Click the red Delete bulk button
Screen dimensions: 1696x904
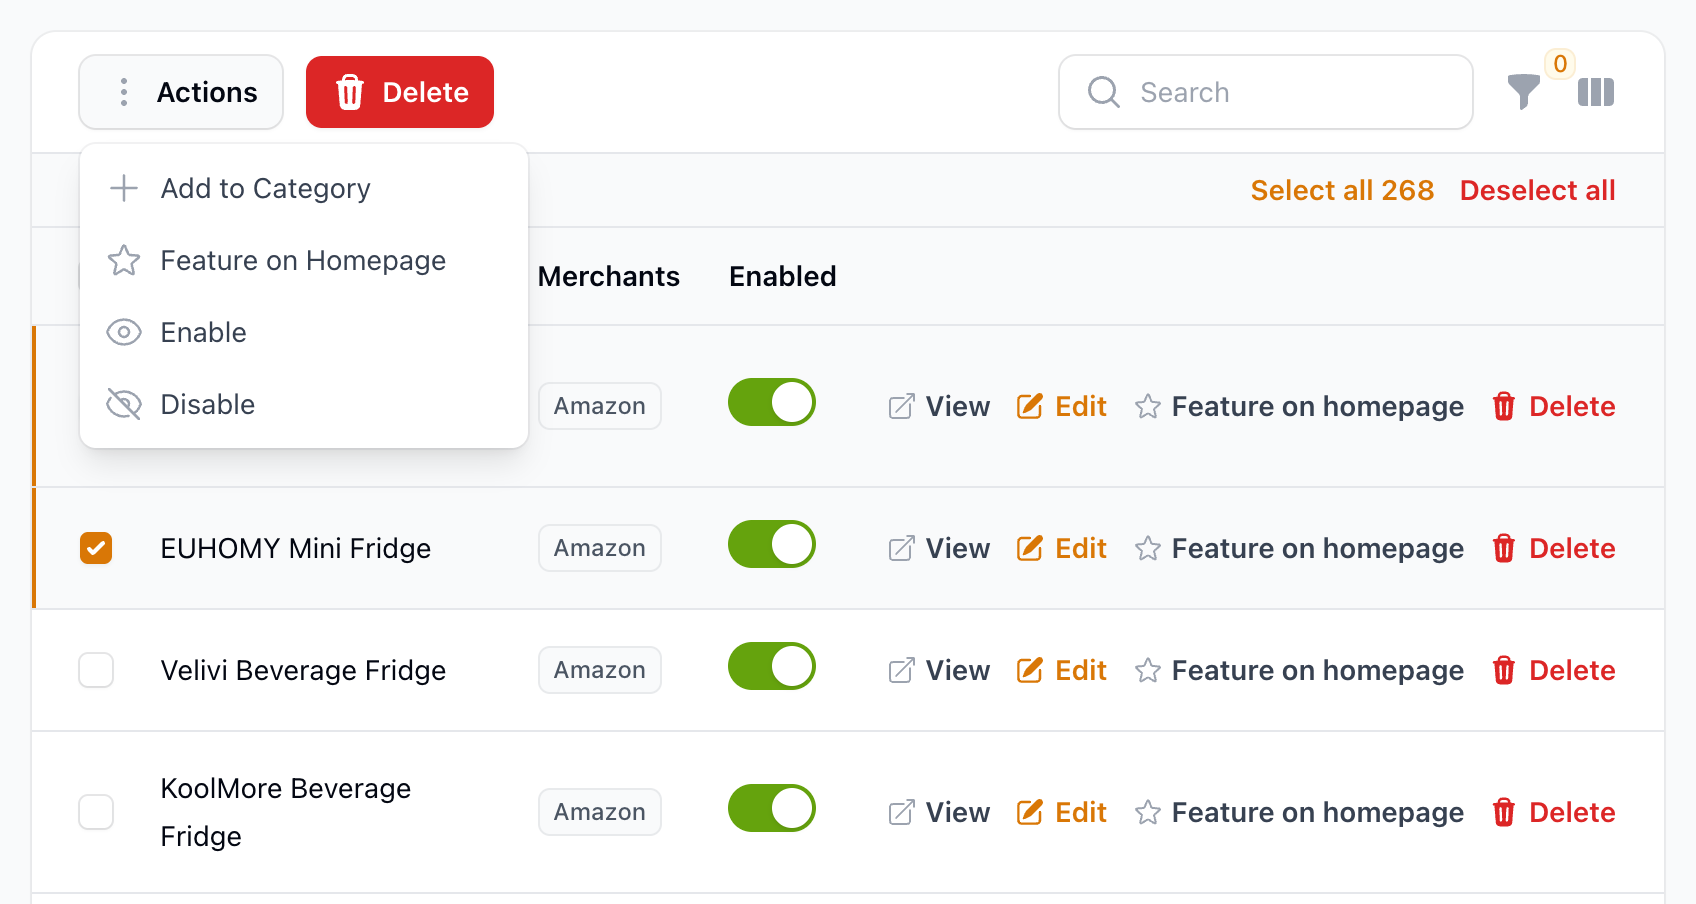(x=400, y=92)
